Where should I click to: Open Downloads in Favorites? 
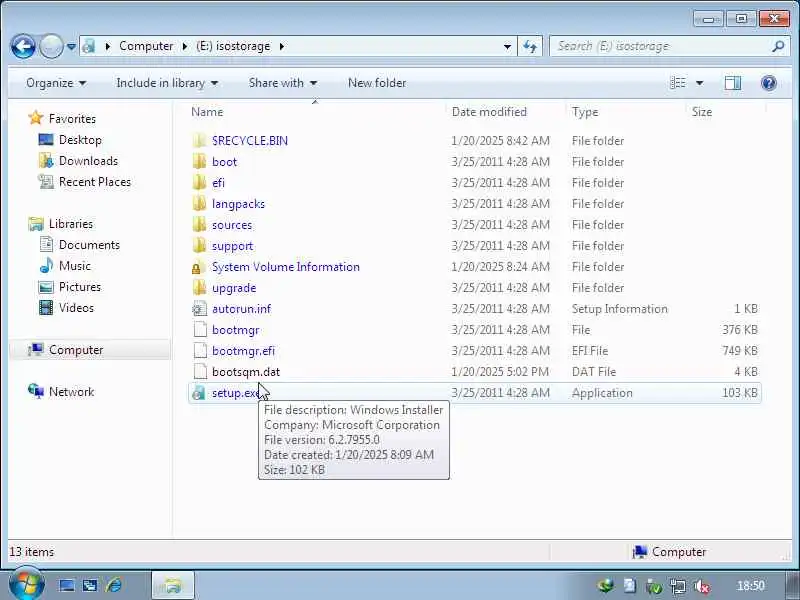tap(88, 161)
